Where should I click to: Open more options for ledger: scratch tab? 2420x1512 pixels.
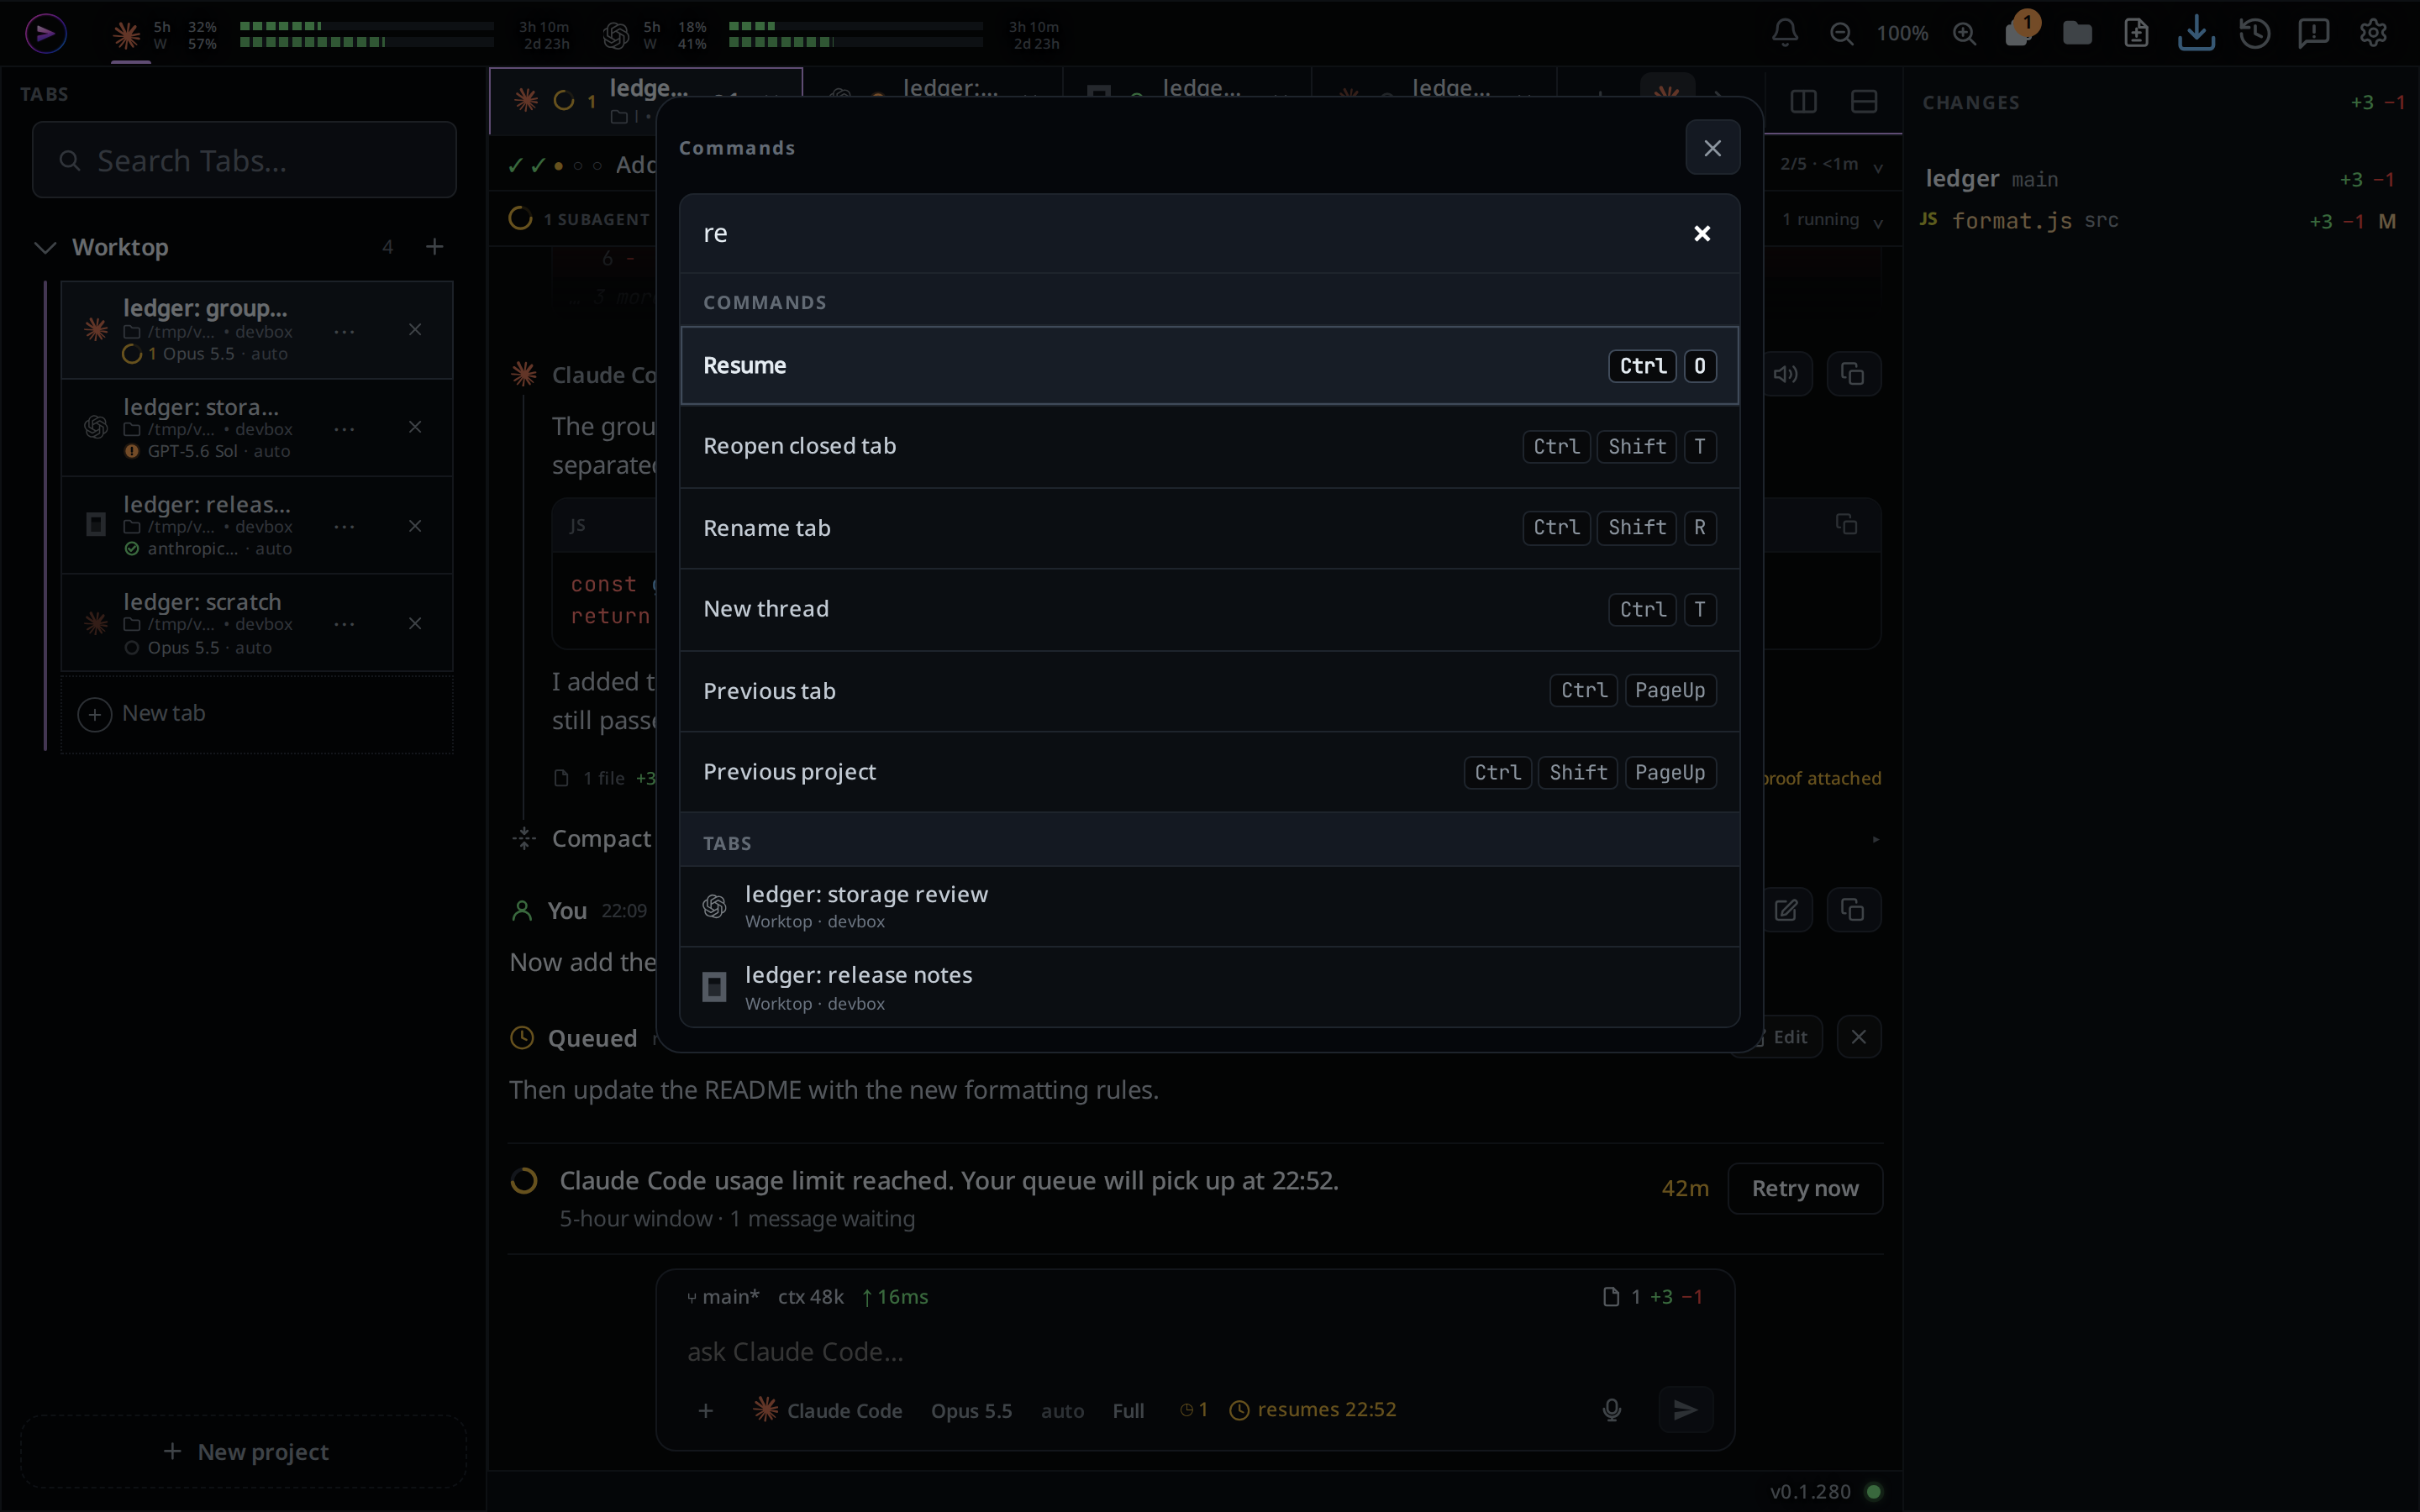(344, 624)
